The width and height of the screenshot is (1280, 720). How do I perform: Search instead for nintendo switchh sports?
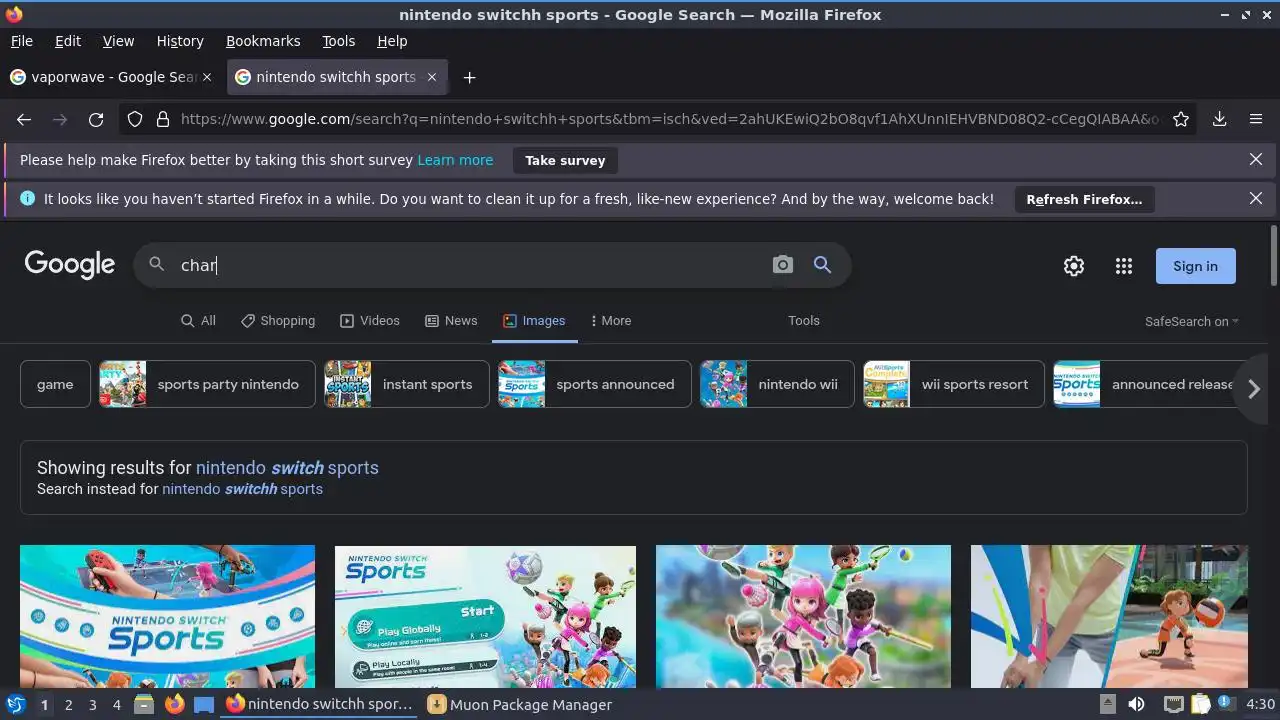[x=242, y=489]
